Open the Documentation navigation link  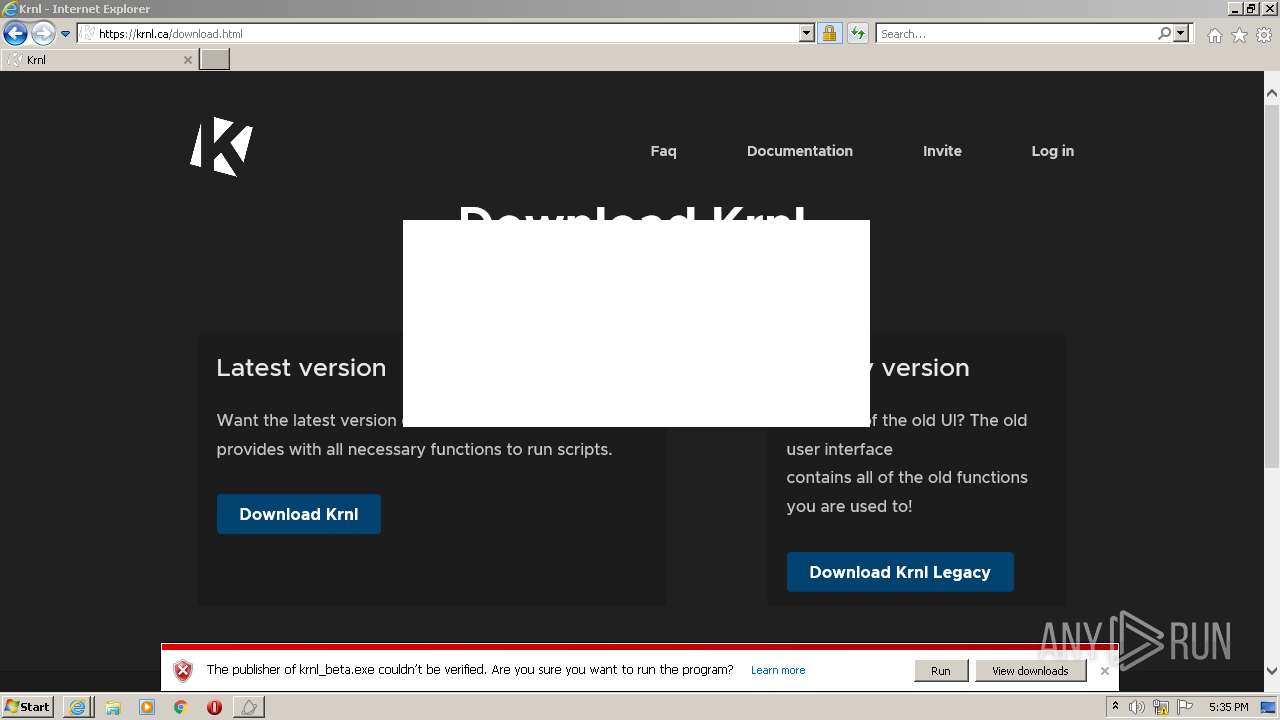800,151
